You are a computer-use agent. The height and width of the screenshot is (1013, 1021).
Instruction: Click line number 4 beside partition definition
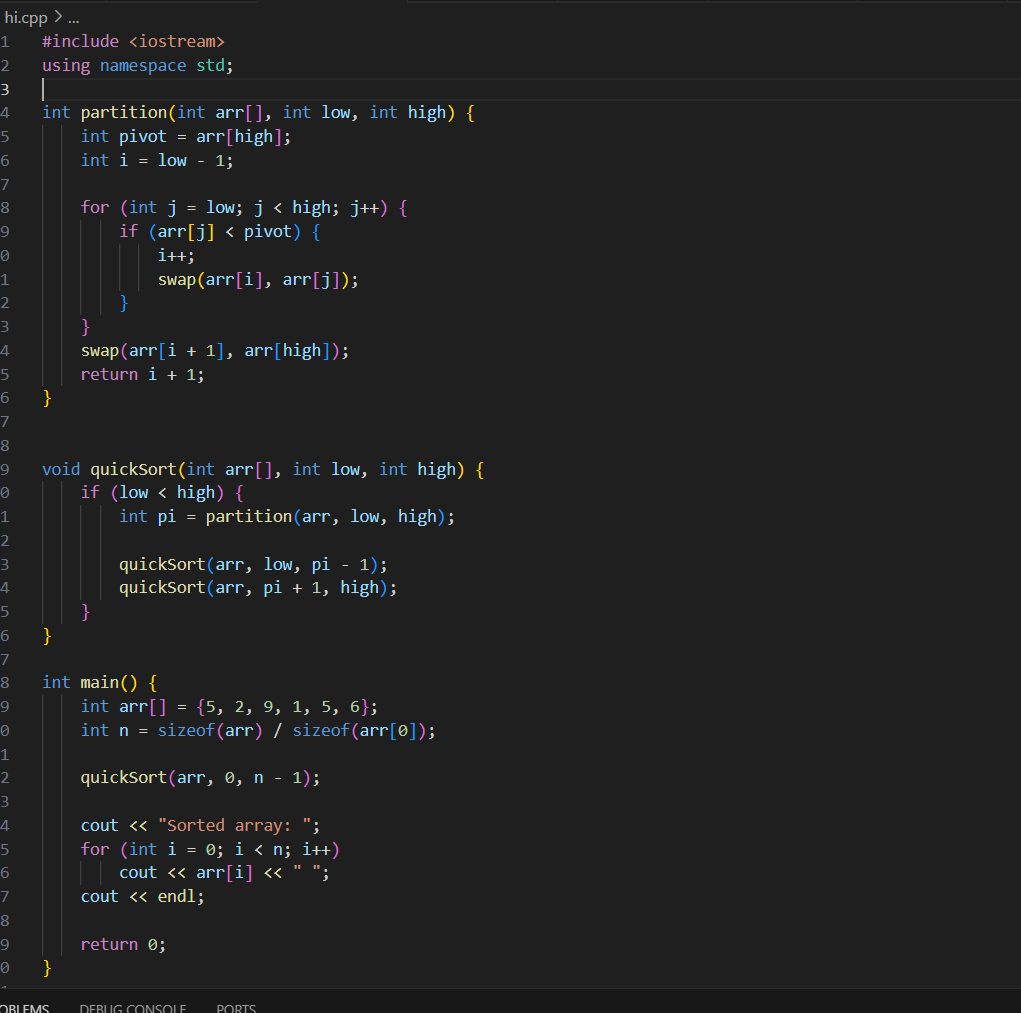[5, 113]
